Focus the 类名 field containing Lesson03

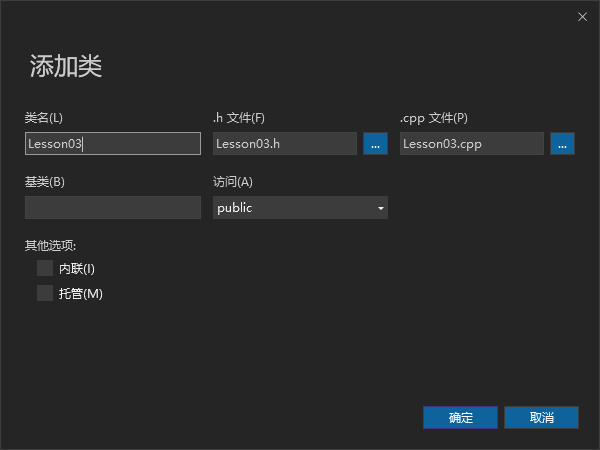coord(113,143)
